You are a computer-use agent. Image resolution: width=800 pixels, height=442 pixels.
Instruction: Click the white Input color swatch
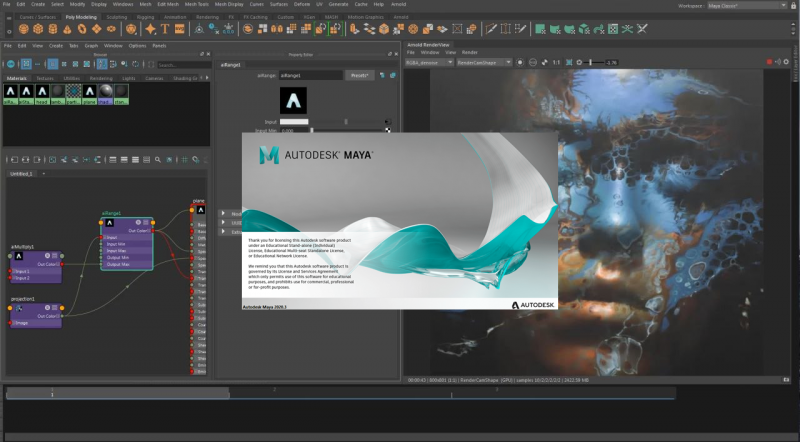pos(294,122)
